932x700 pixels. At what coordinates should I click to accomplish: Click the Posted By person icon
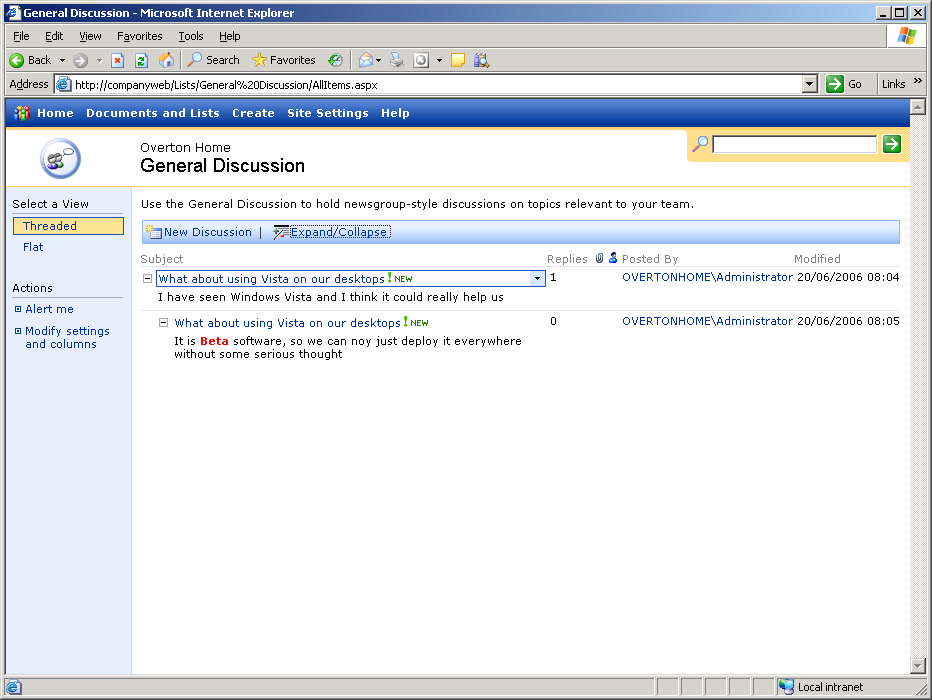[x=613, y=258]
